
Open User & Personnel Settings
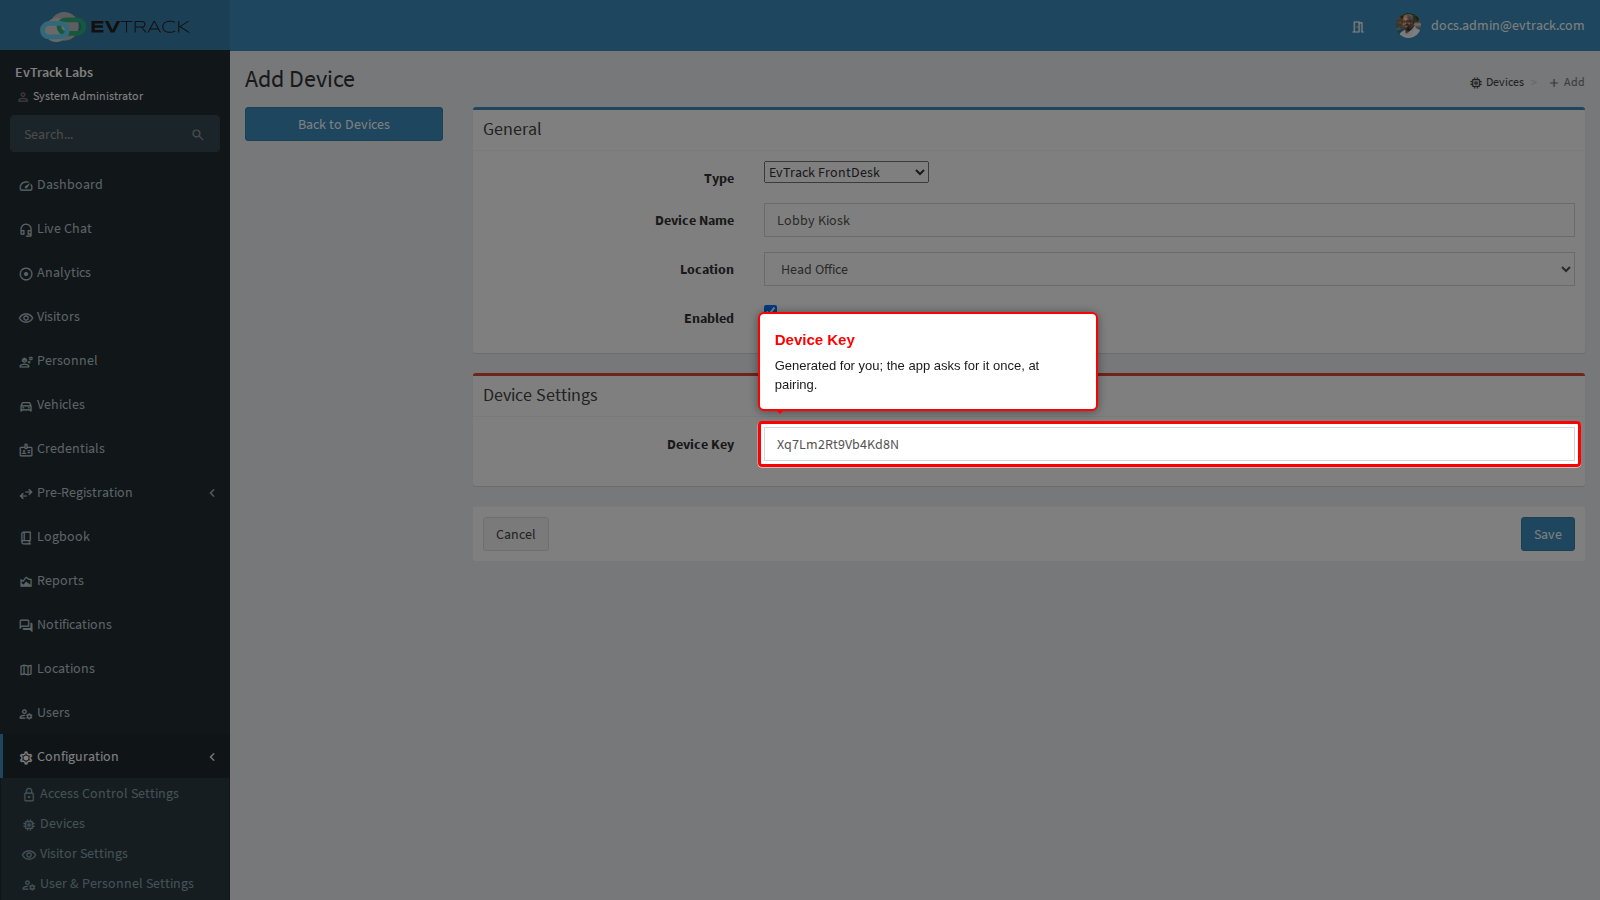(x=117, y=884)
